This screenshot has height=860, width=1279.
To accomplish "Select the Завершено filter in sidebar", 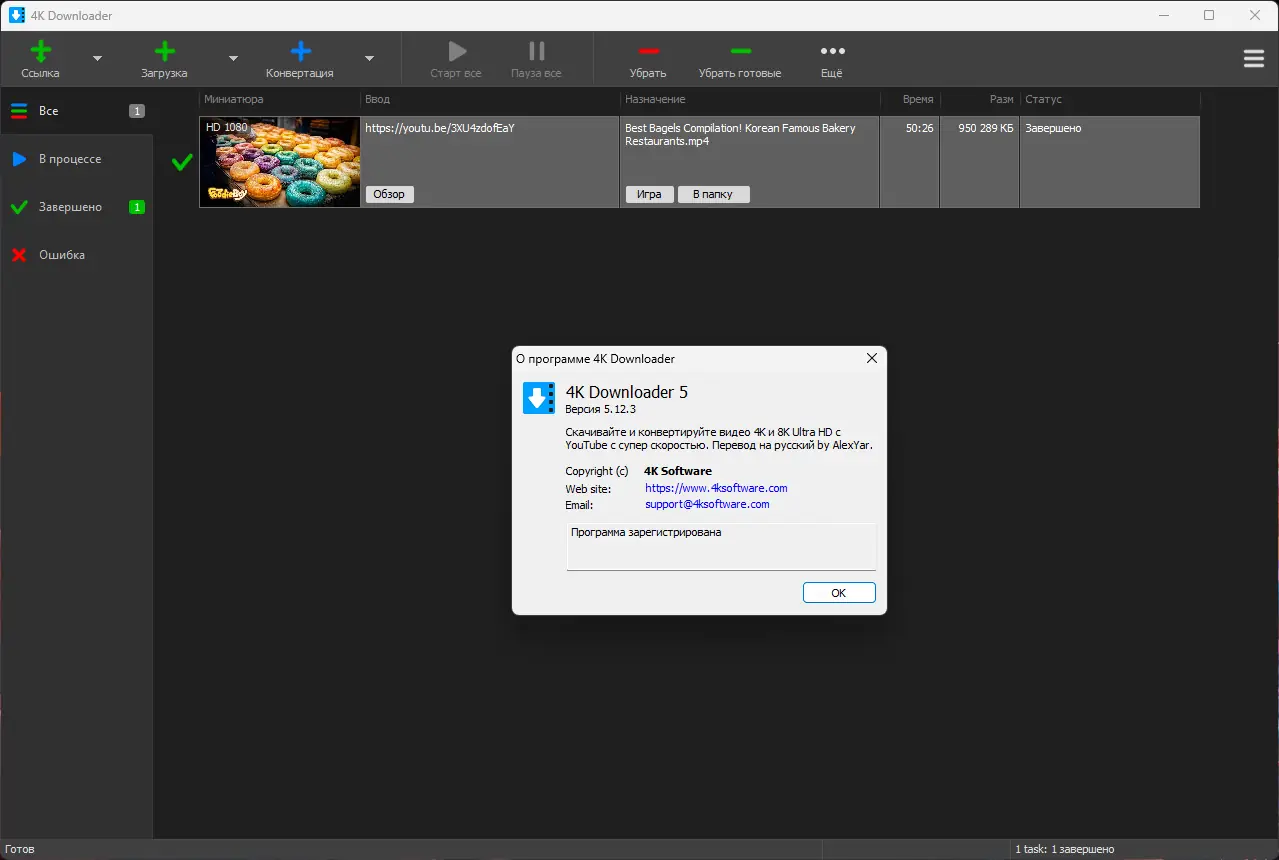I will tap(77, 207).
